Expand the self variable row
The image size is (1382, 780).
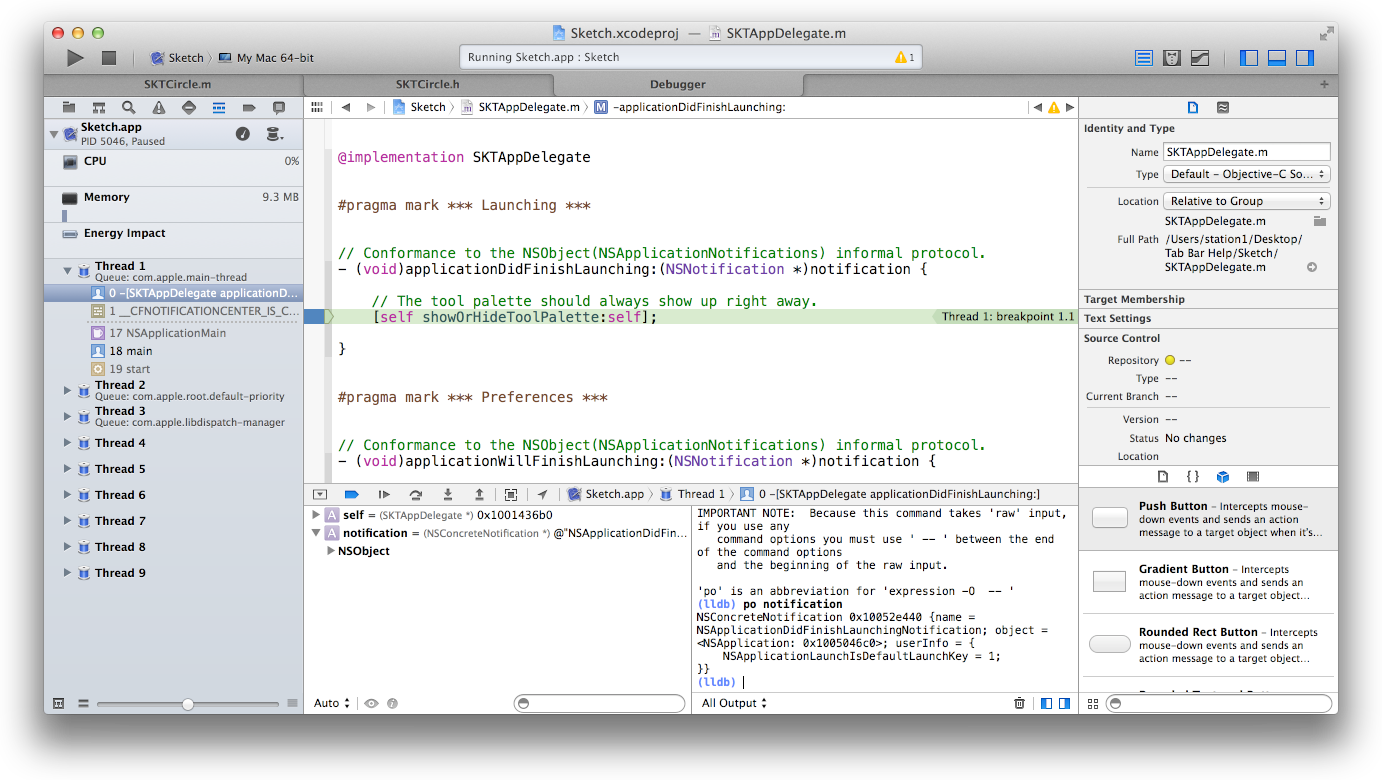click(x=316, y=515)
